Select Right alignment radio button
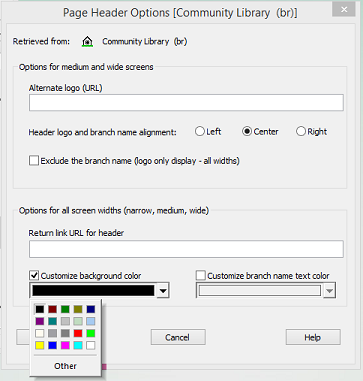 click(x=301, y=132)
